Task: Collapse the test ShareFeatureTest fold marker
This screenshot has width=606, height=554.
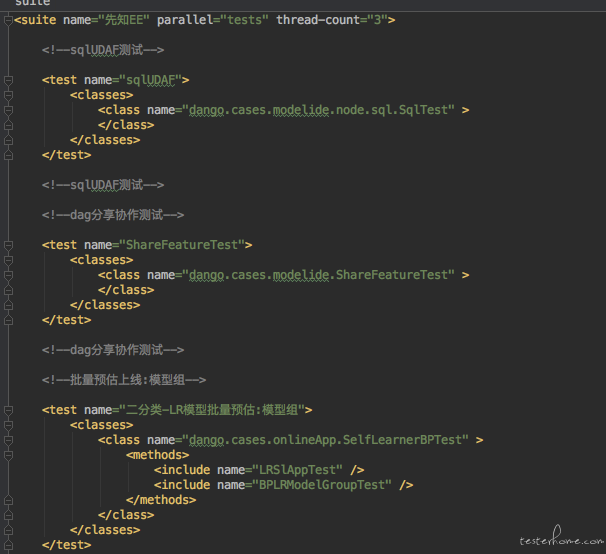Action: point(8,245)
